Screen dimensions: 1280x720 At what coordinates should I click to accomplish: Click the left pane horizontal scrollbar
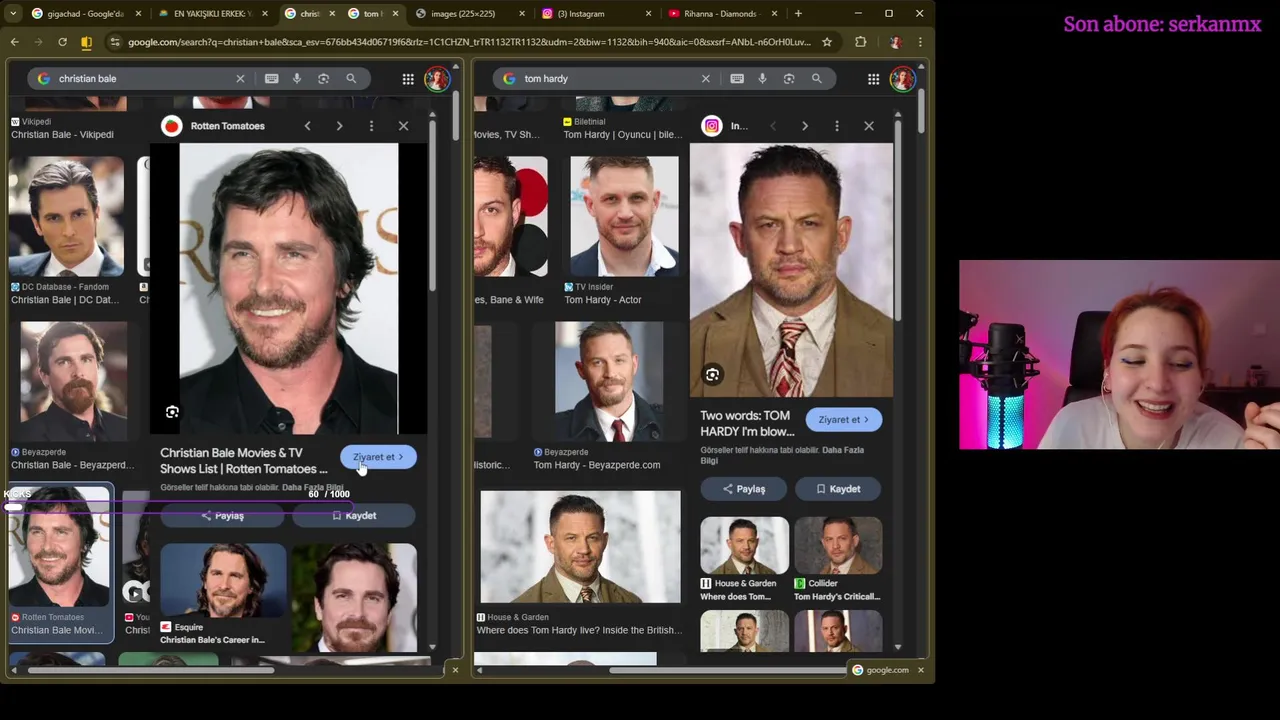tap(150, 669)
